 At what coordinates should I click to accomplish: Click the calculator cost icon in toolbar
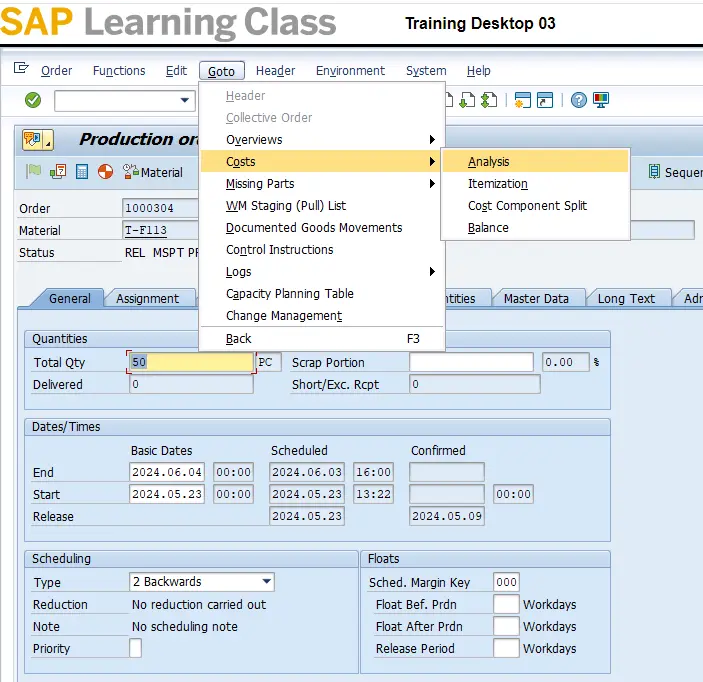point(82,172)
